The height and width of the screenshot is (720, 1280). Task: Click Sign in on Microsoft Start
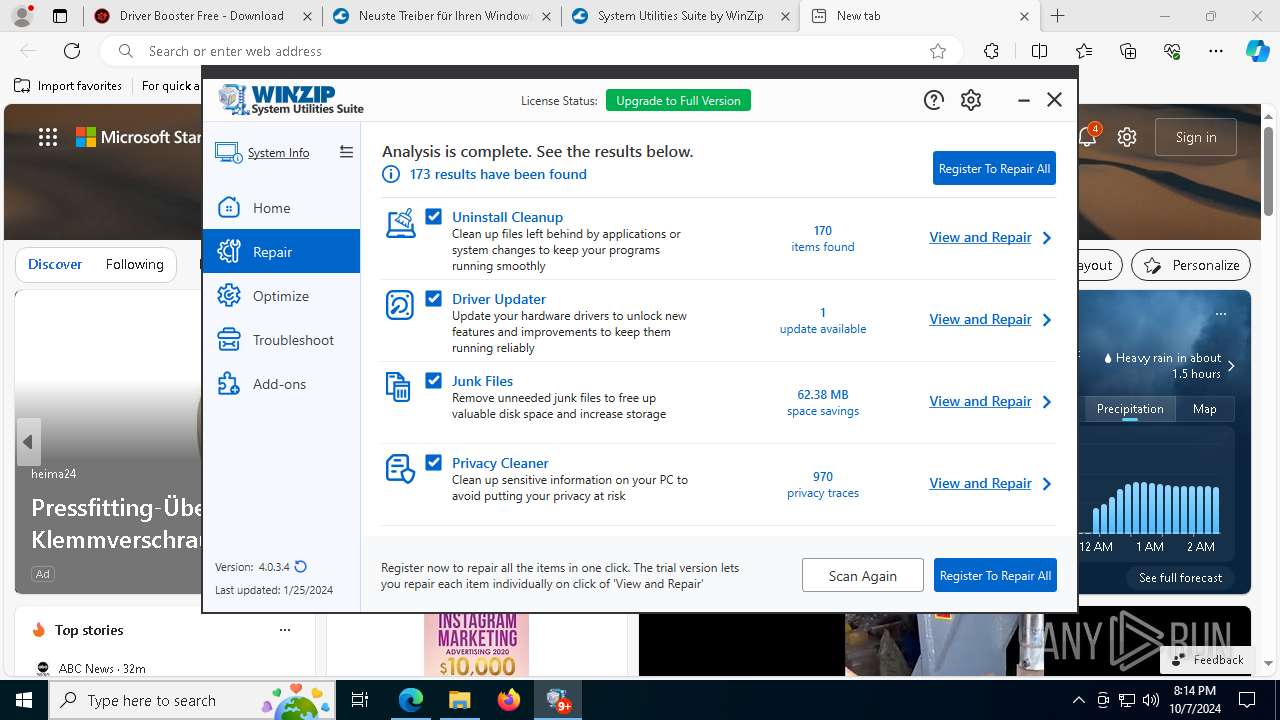pyautogui.click(x=1196, y=137)
